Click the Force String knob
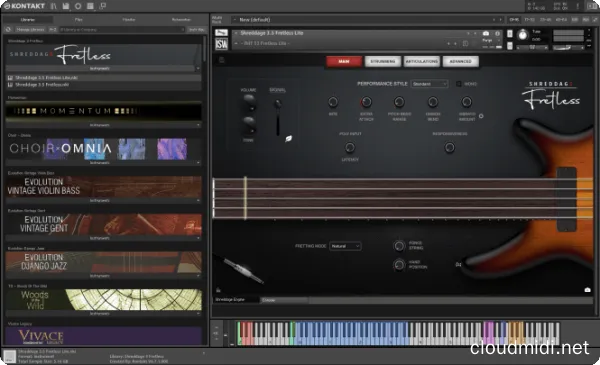The width and height of the screenshot is (600, 365). click(399, 246)
